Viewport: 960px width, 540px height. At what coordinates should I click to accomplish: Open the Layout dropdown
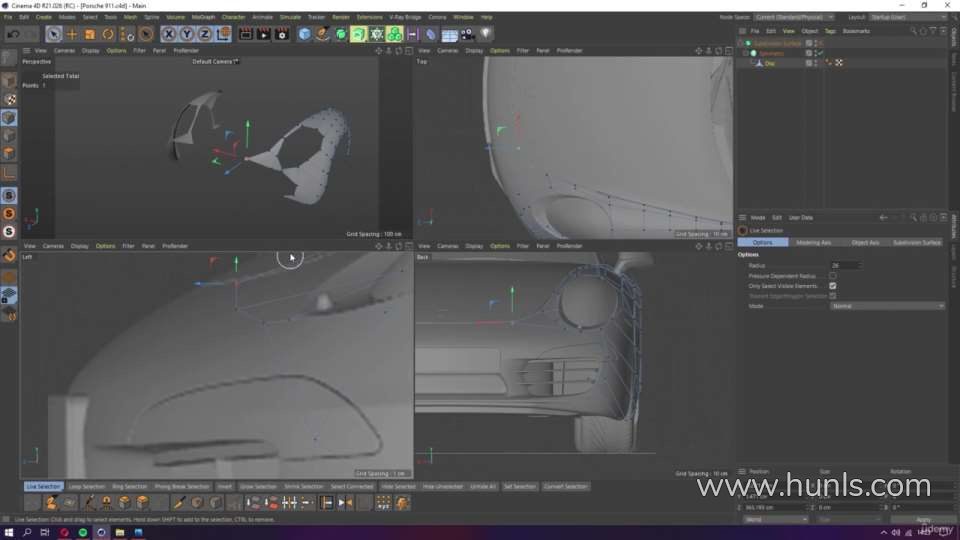point(908,17)
